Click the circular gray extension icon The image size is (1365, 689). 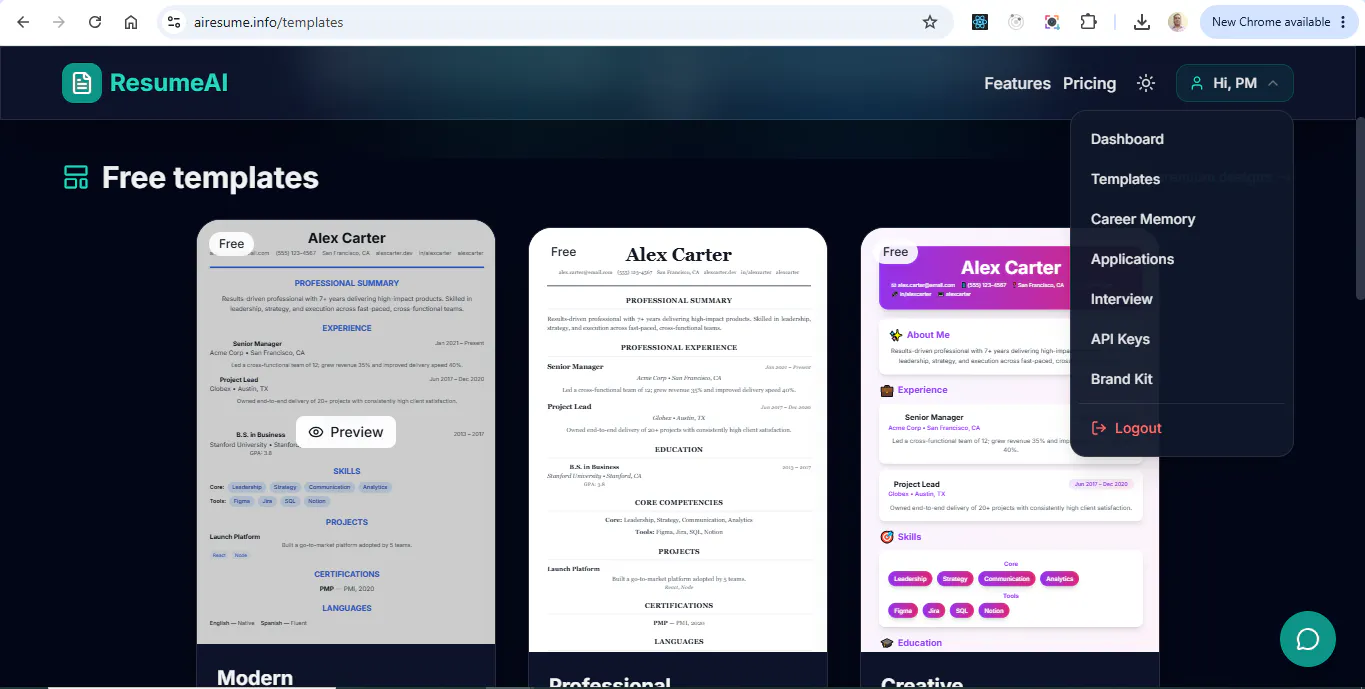point(1016,22)
